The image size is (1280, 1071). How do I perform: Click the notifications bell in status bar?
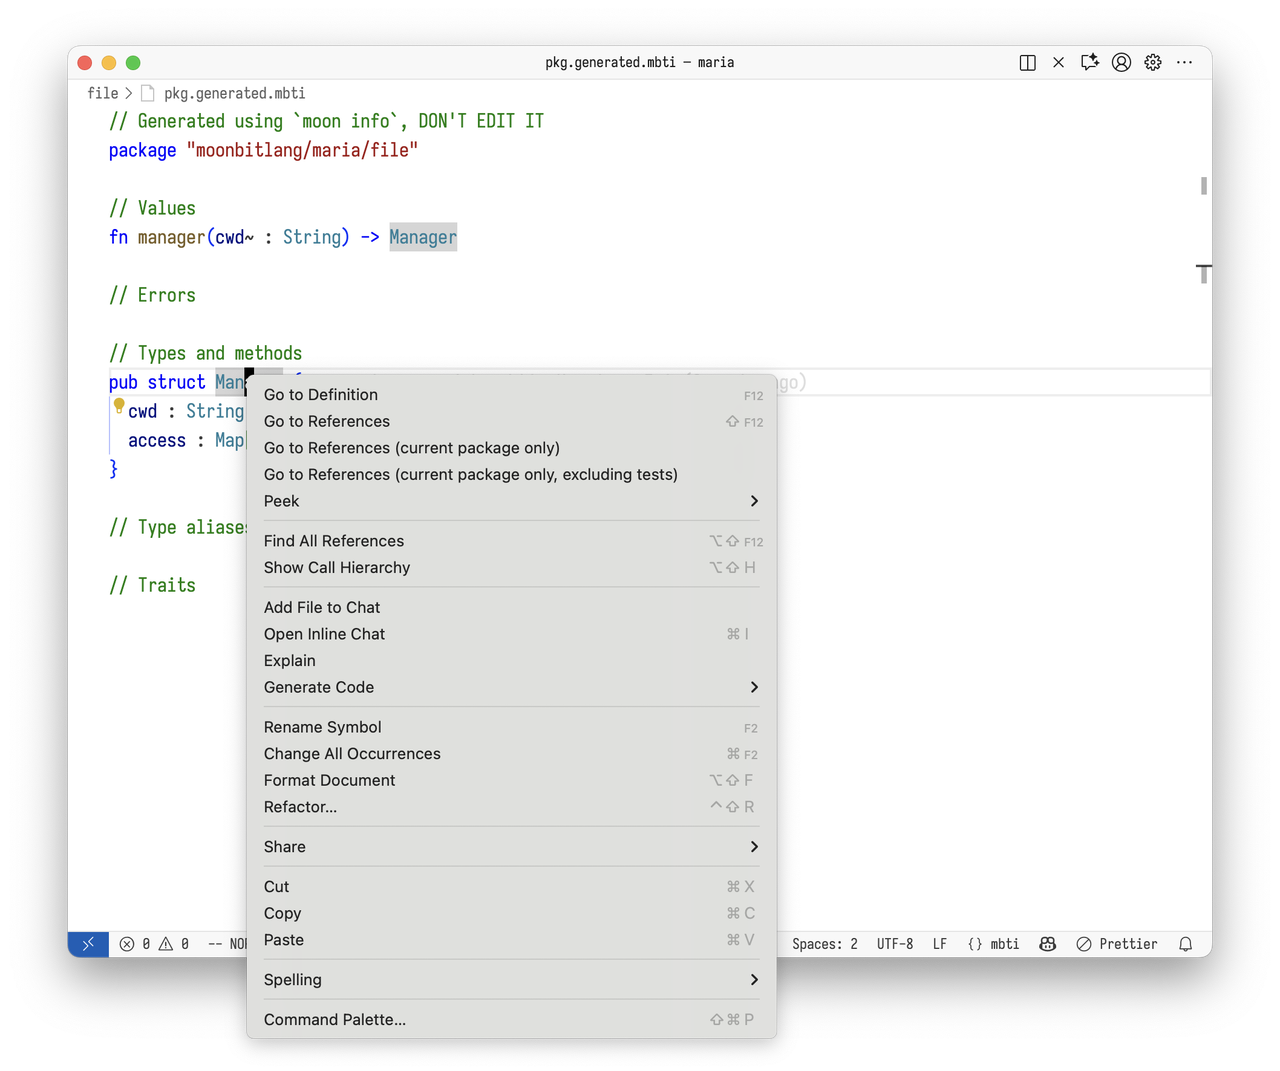tap(1186, 944)
